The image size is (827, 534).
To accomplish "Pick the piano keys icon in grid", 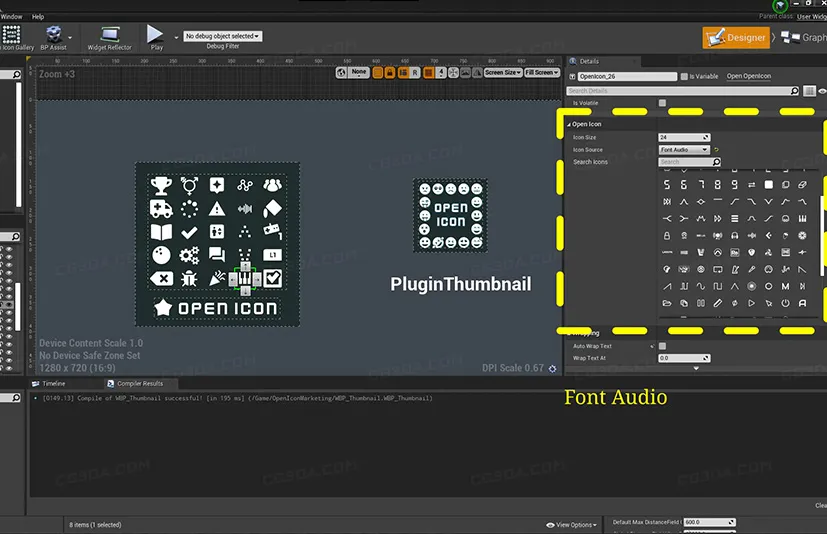I will tap(802, 218).
